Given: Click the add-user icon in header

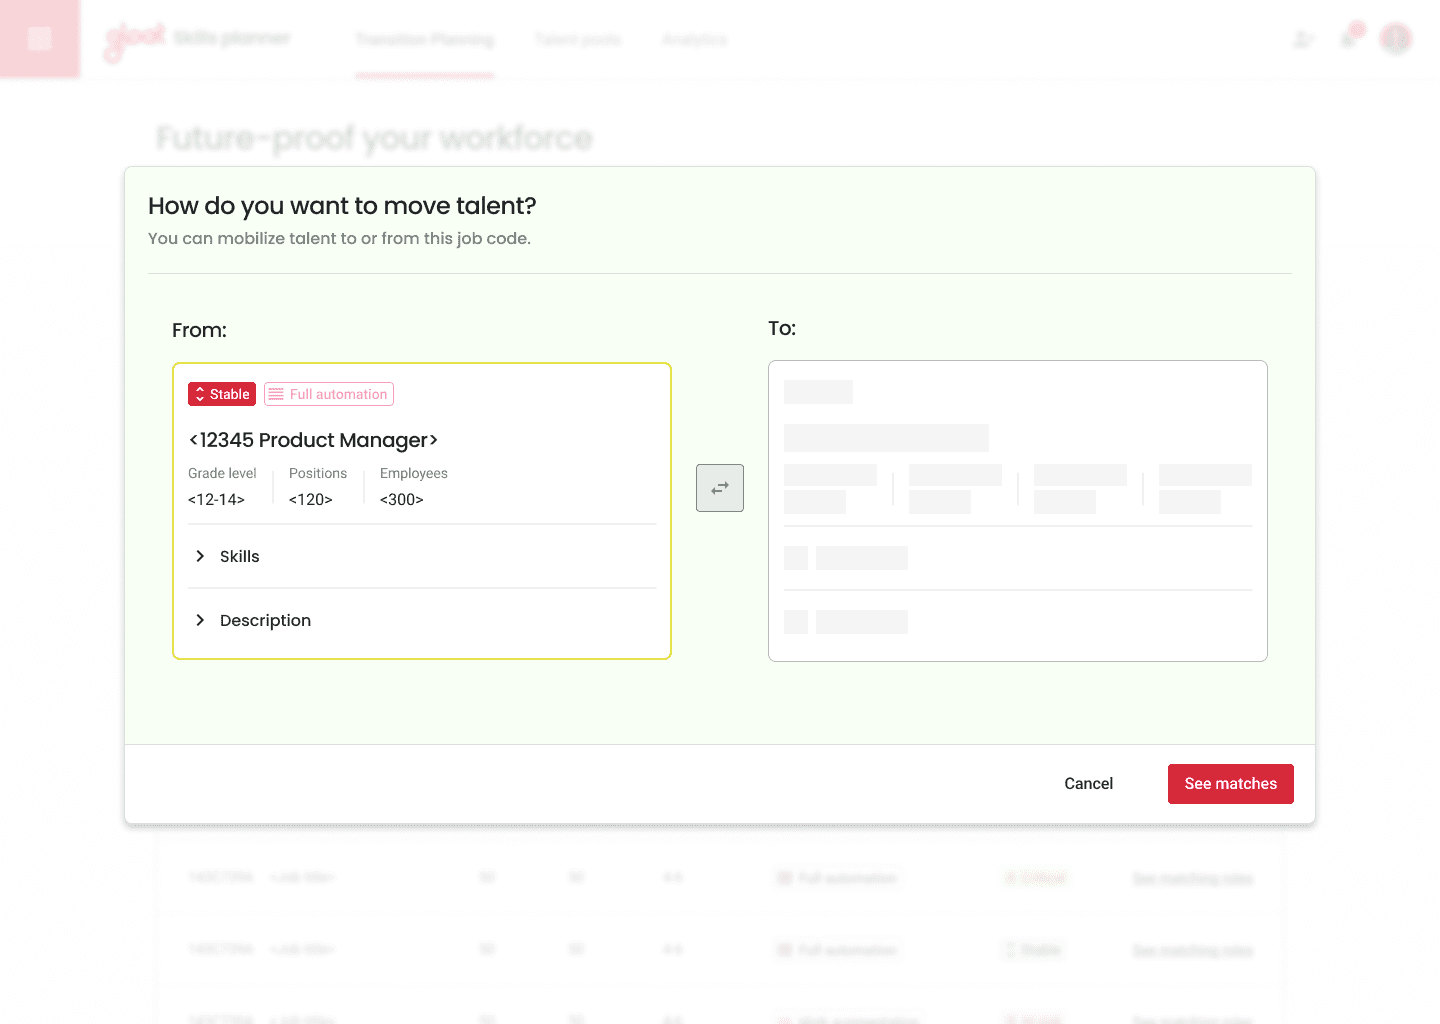Looking at the screenshot, I should (x=1303, y=39).
